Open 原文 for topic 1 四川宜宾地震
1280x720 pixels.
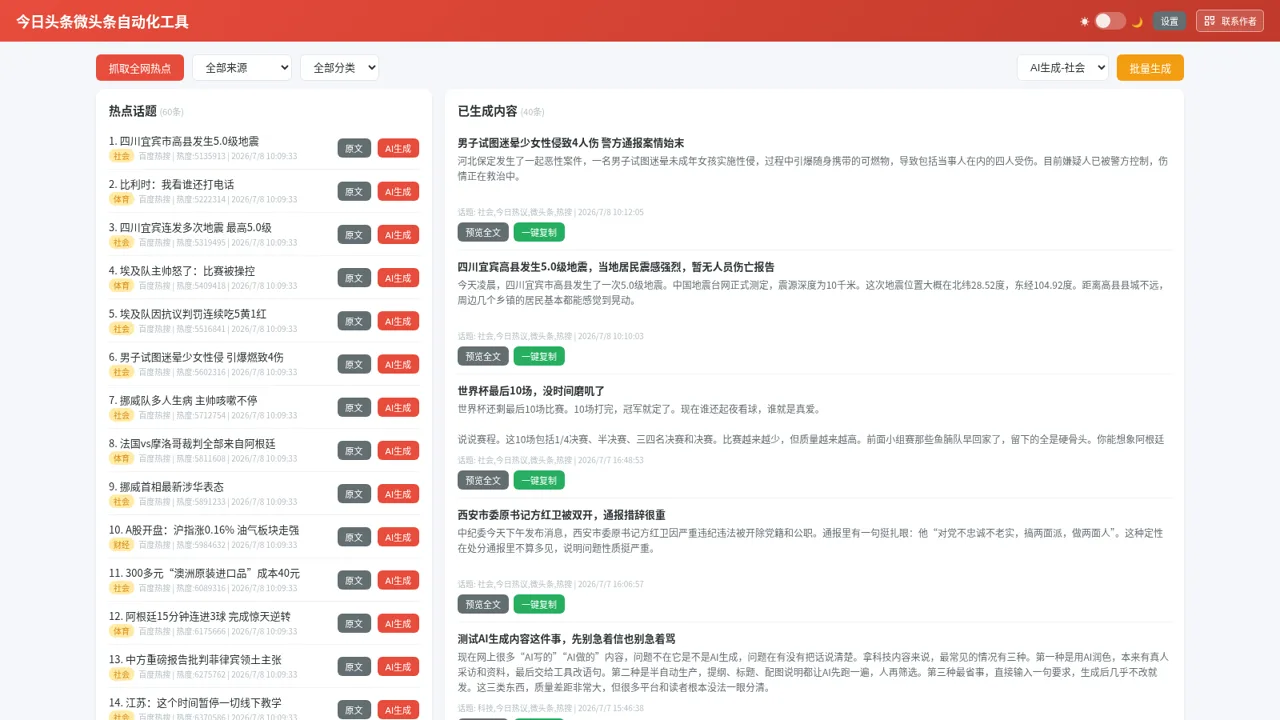coord(354,148)
